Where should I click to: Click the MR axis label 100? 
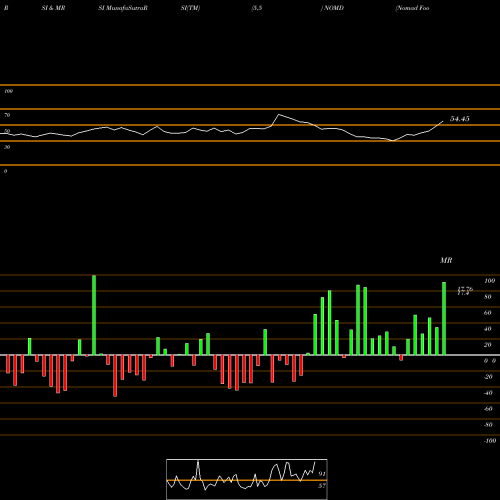[x=489, y=281]
